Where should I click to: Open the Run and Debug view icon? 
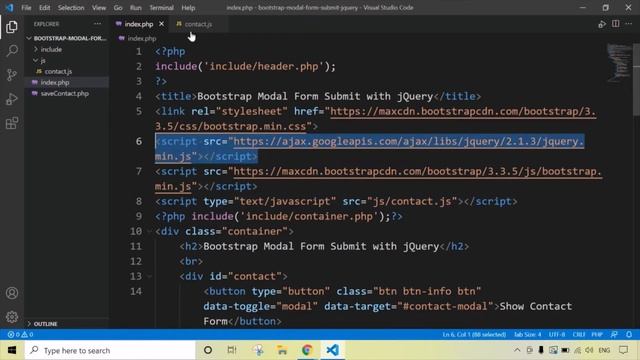(12, 99)
